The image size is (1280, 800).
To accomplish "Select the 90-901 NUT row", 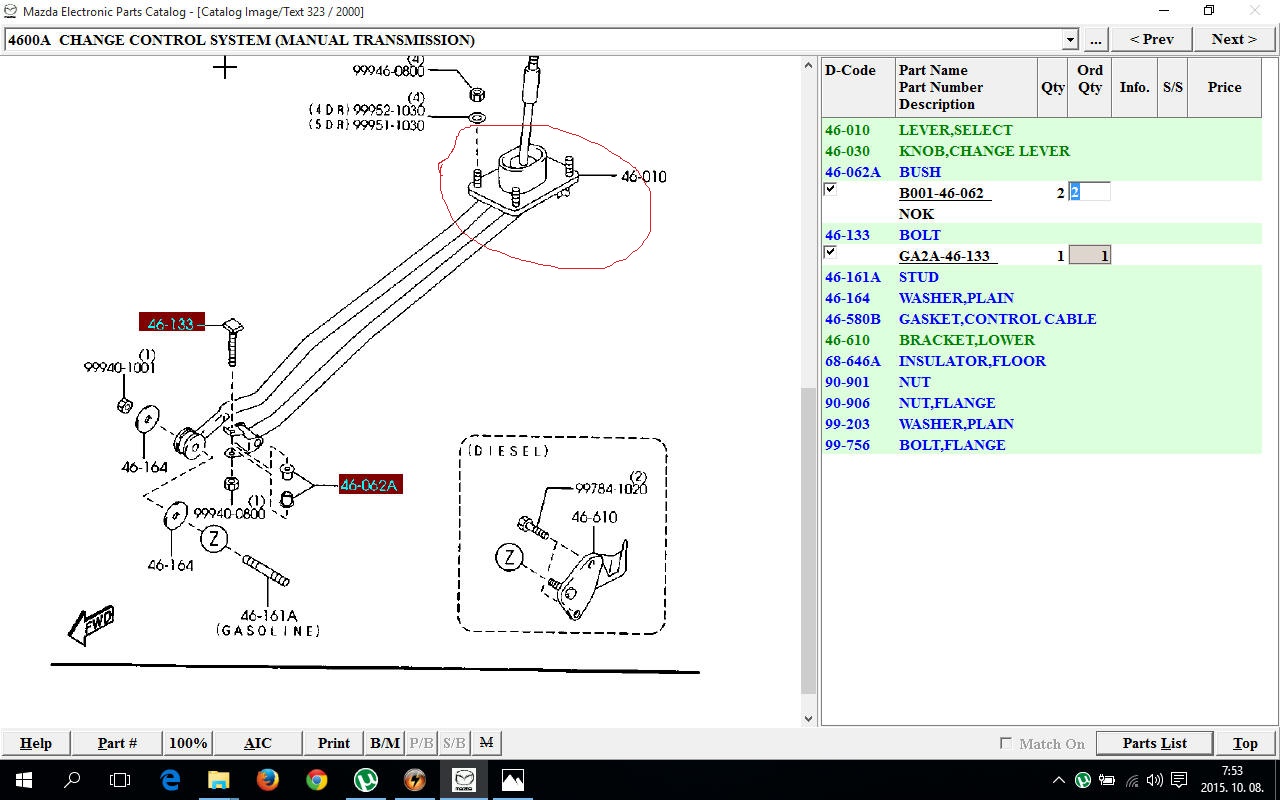I will (x=1041, y=382).
